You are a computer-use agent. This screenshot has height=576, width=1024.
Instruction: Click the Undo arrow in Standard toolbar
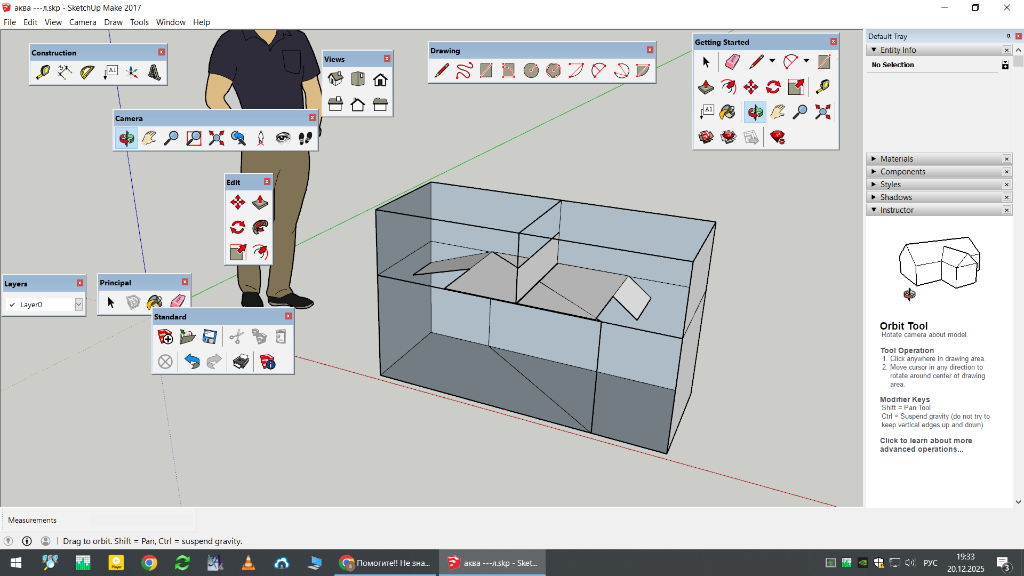point(192,361)
